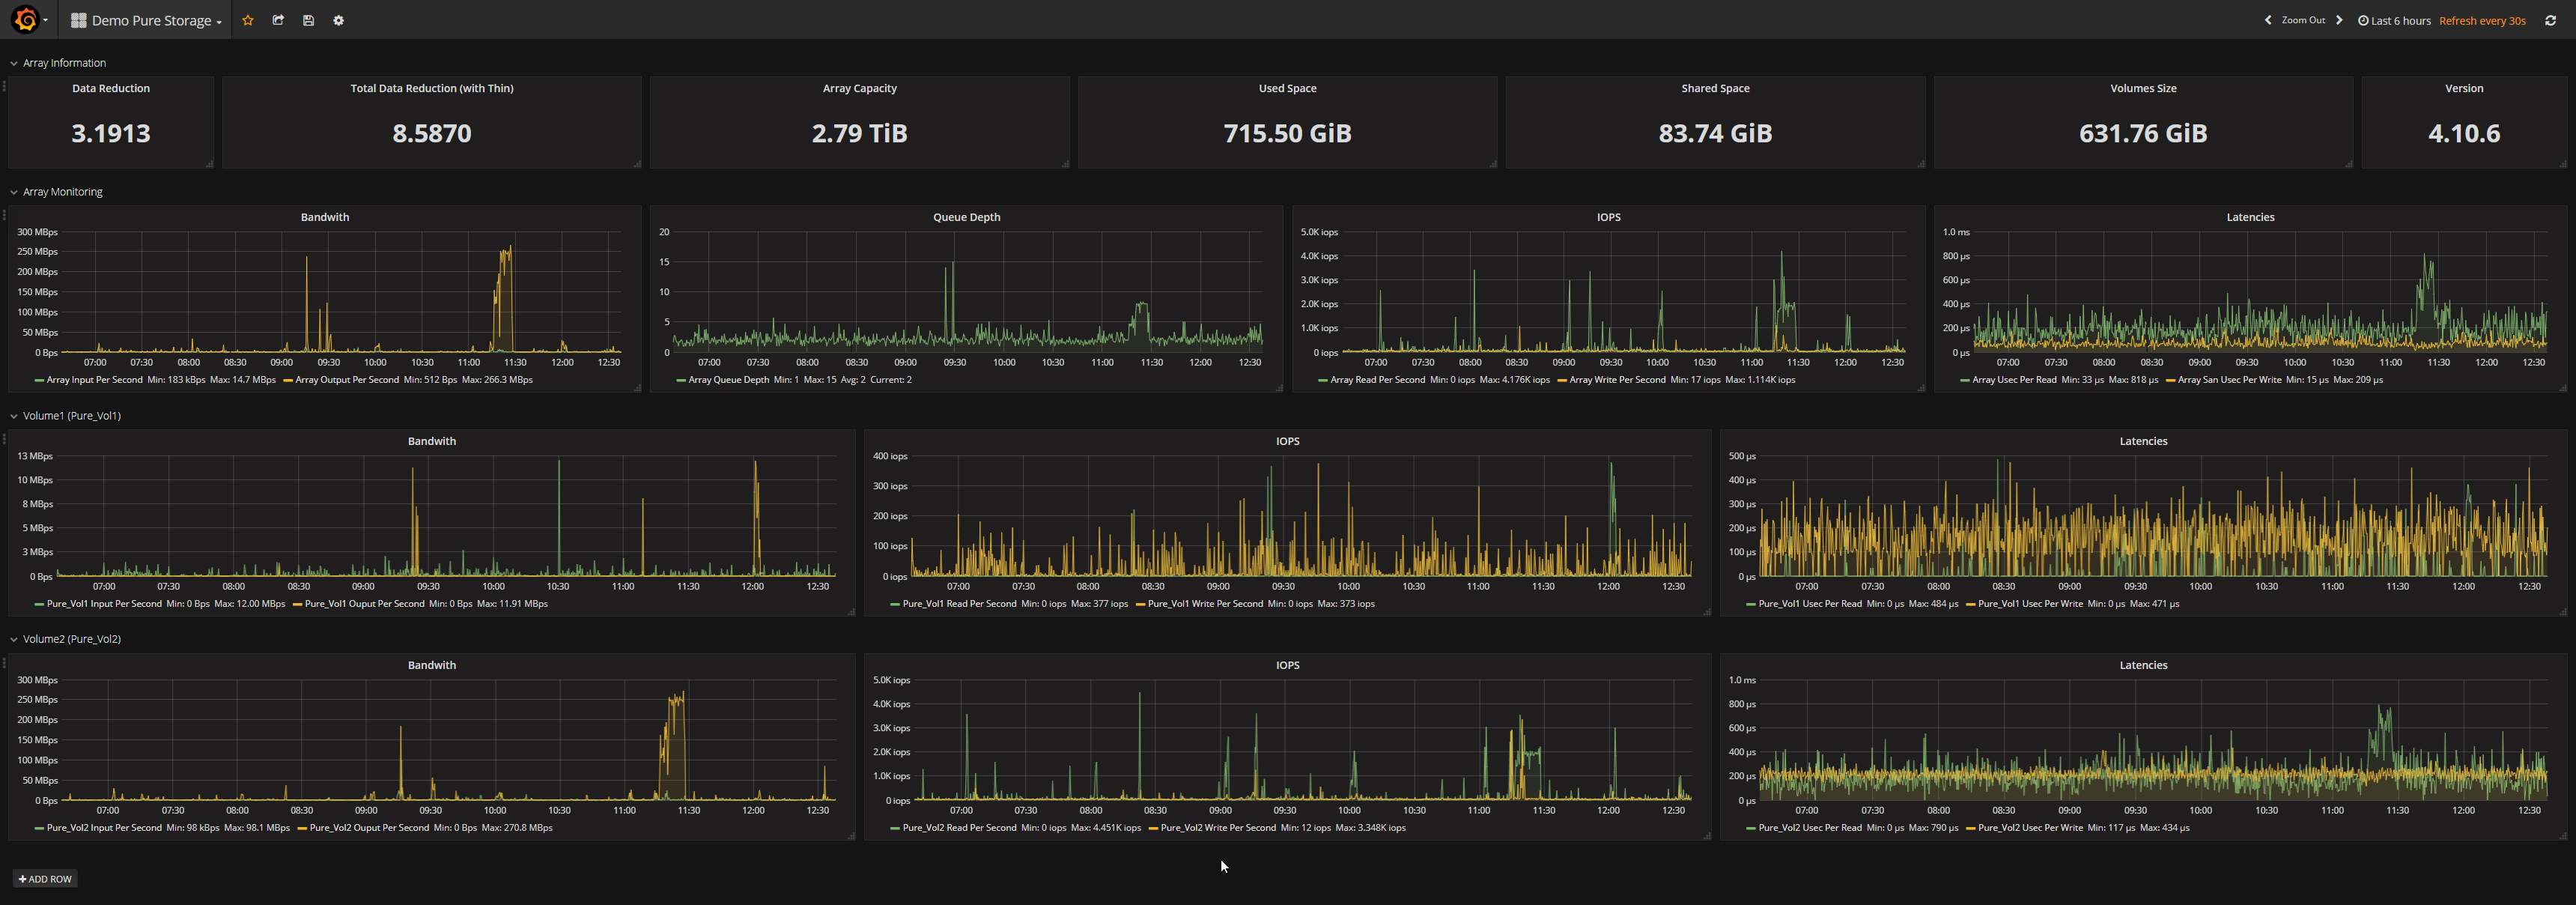Click the Array Read Per Second color line
The width and height of the screenshot is (2576, 905).
(x=1323, y=380)
